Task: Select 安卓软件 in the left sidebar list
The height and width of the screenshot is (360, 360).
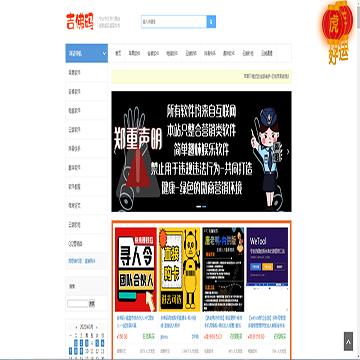Action: point(86,91)
